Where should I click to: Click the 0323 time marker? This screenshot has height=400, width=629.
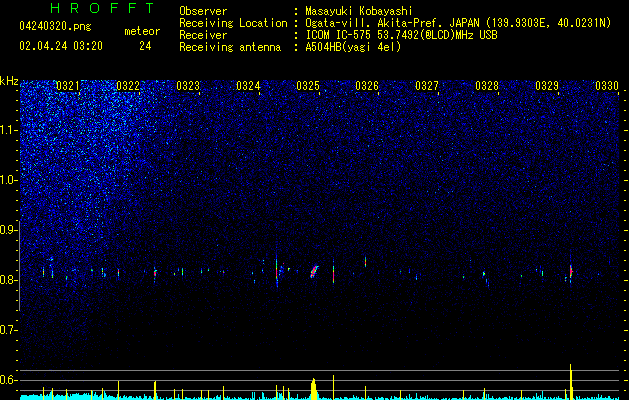click(x=188, y=86)
